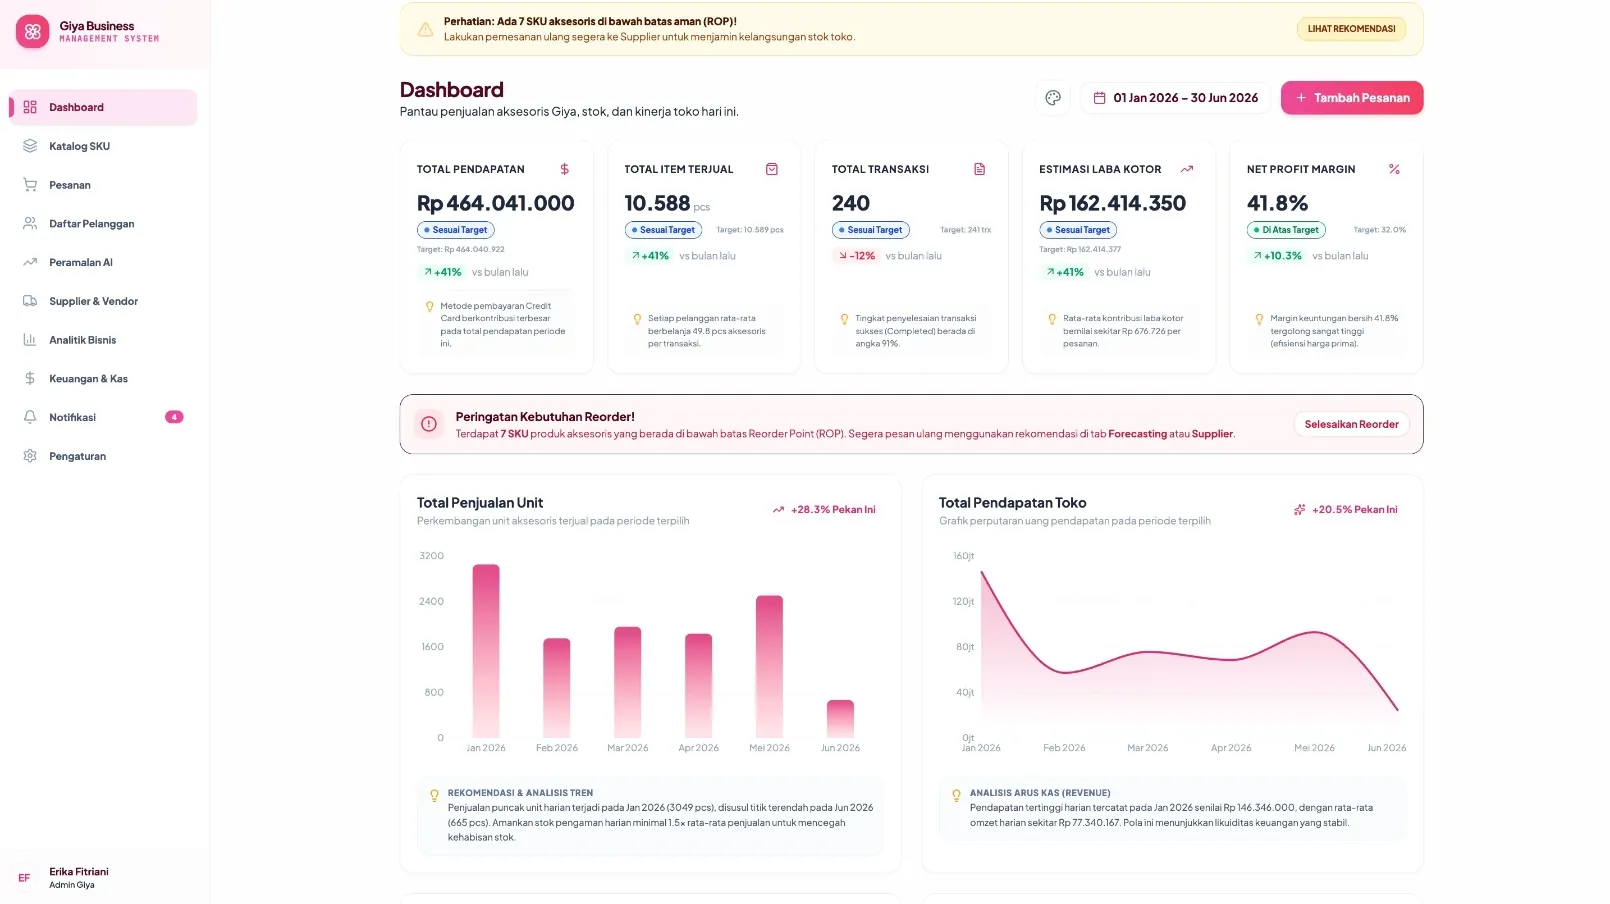1610x904 pixels.
Task: Click the bold Forecasting link in Reorder banner
Action: pyautogui.click(x=1137, y=434)
